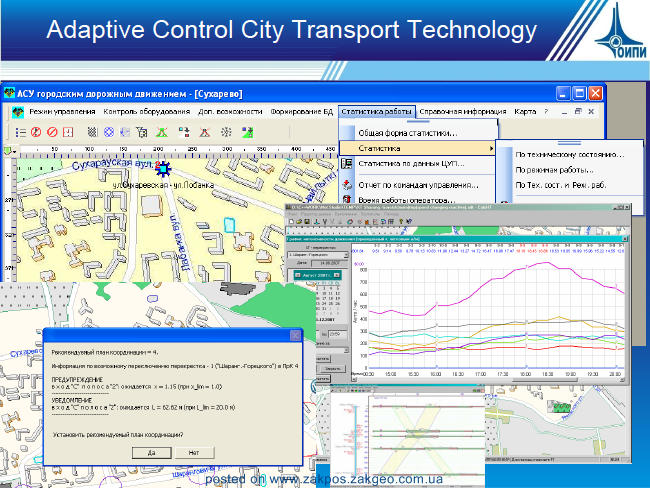Confirm with the Да button
Screen dimensions: 650x488
[x=152, y=453]
